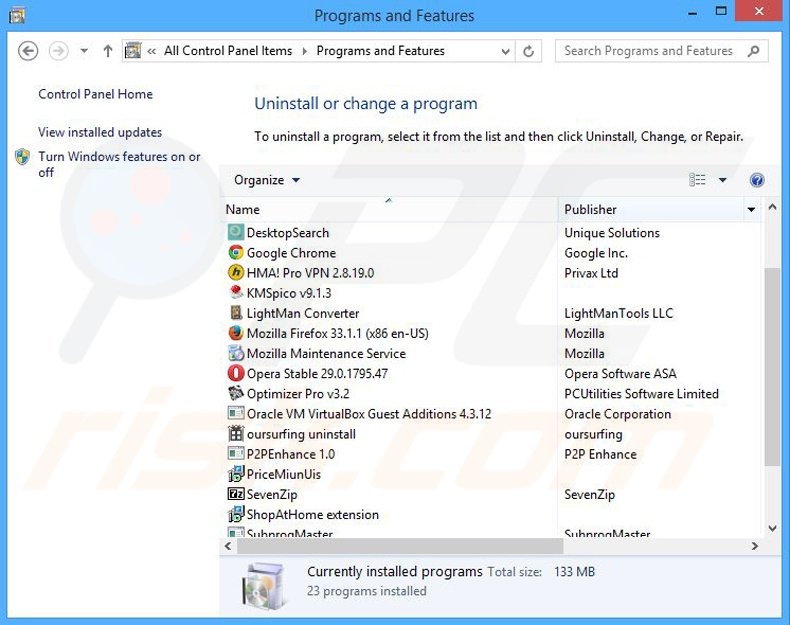Click the title bar window icon
The width and height of the screenshot is (790, 625).
17,15
